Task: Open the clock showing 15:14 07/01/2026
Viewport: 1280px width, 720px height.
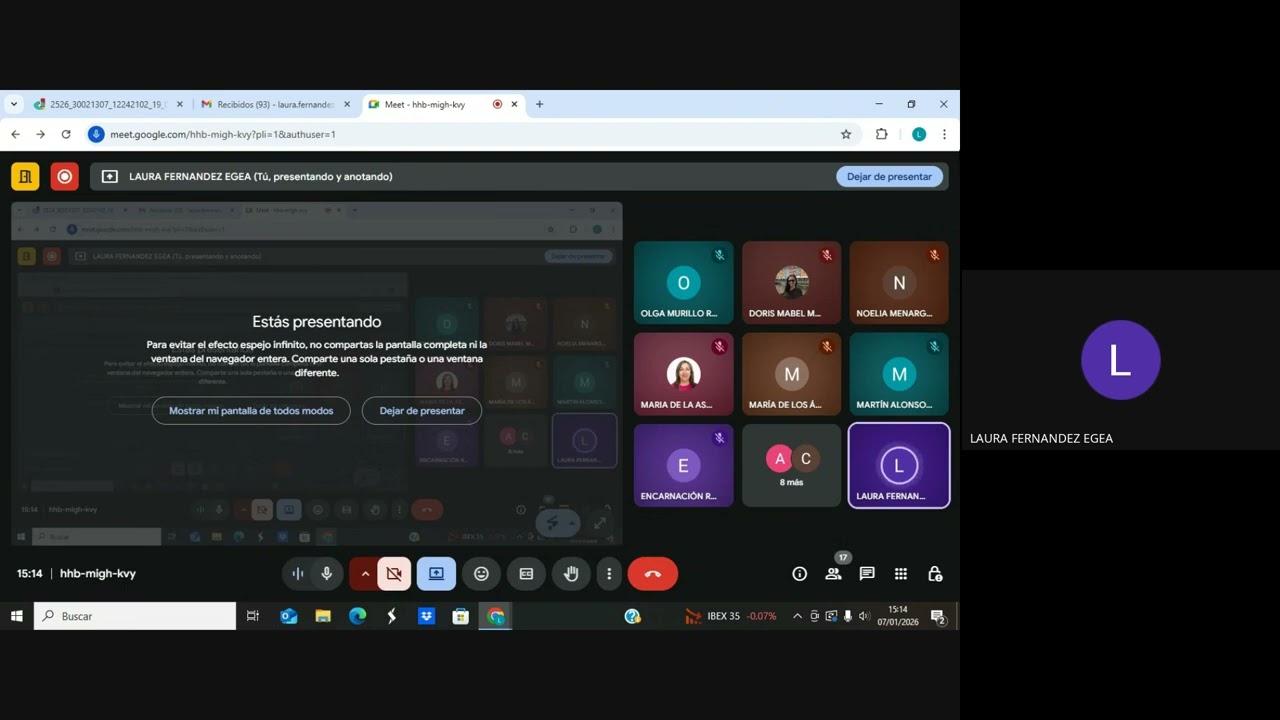Action: [898, 616]
